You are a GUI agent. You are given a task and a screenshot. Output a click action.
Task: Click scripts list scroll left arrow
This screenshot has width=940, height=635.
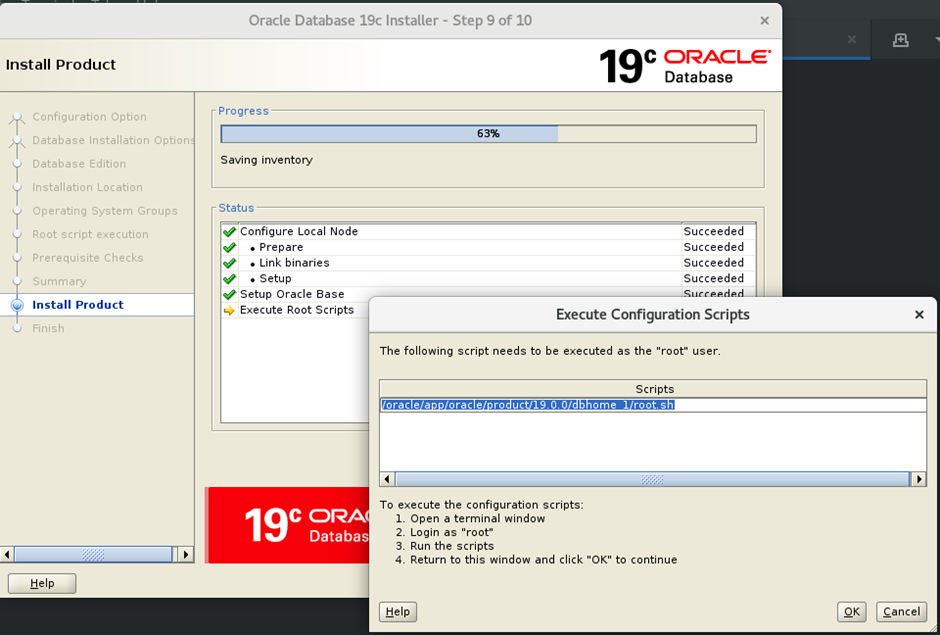387,479
